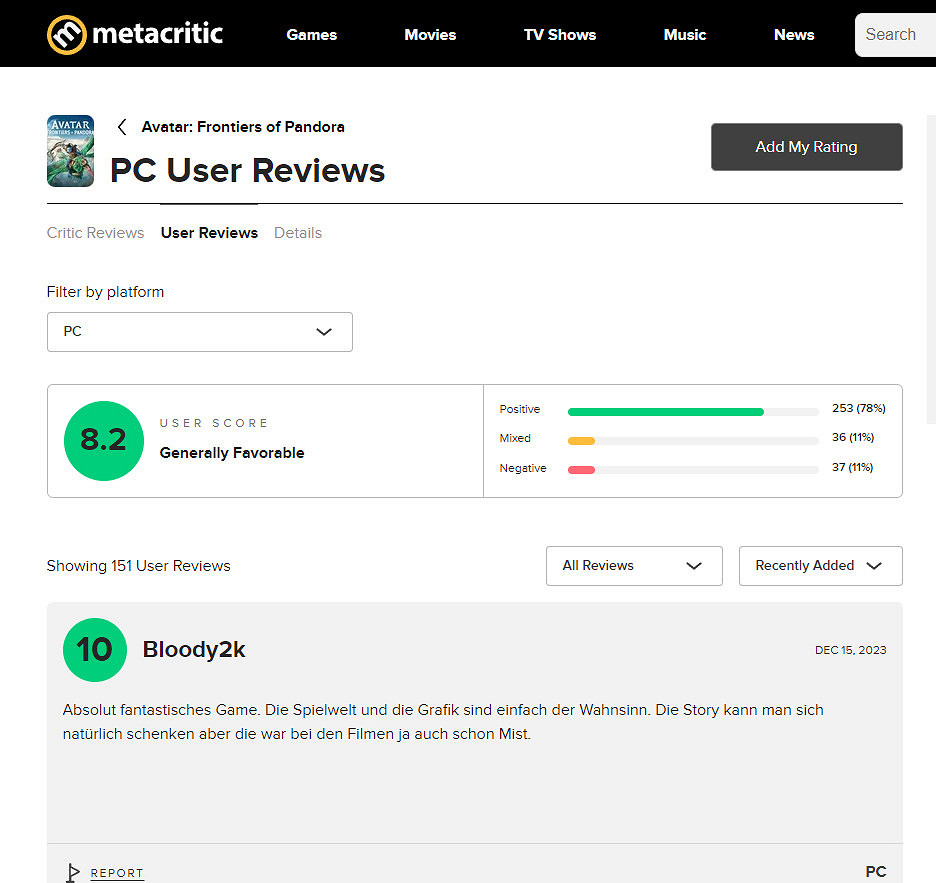Switch to the Critic Reviews tab
This screenshot has width=936, height=883.
[96, 233]
